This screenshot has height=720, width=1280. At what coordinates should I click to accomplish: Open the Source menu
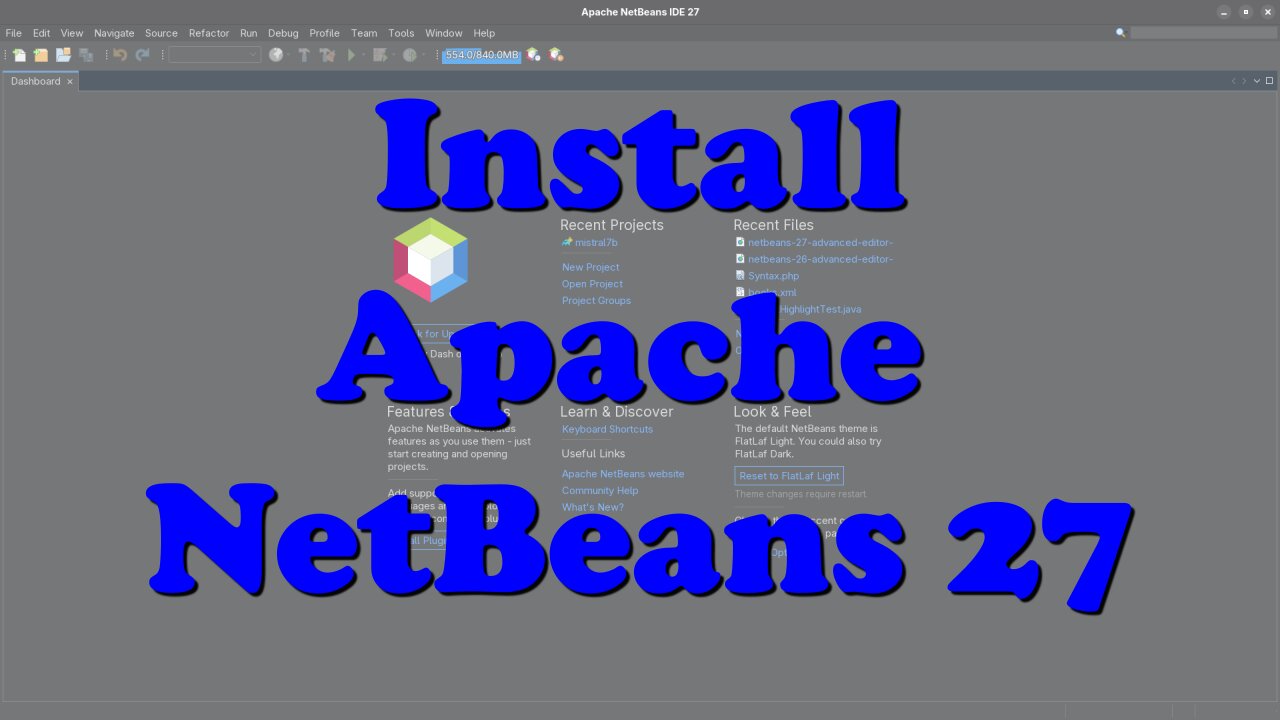161,33
